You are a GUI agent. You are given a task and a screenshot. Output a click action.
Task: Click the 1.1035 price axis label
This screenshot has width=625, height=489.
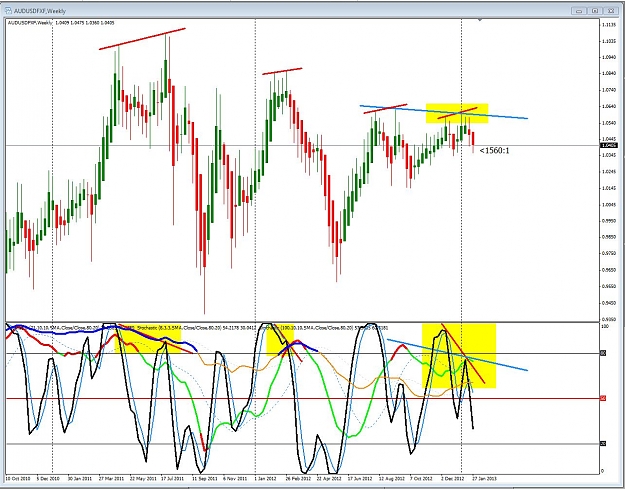point(609,41)
